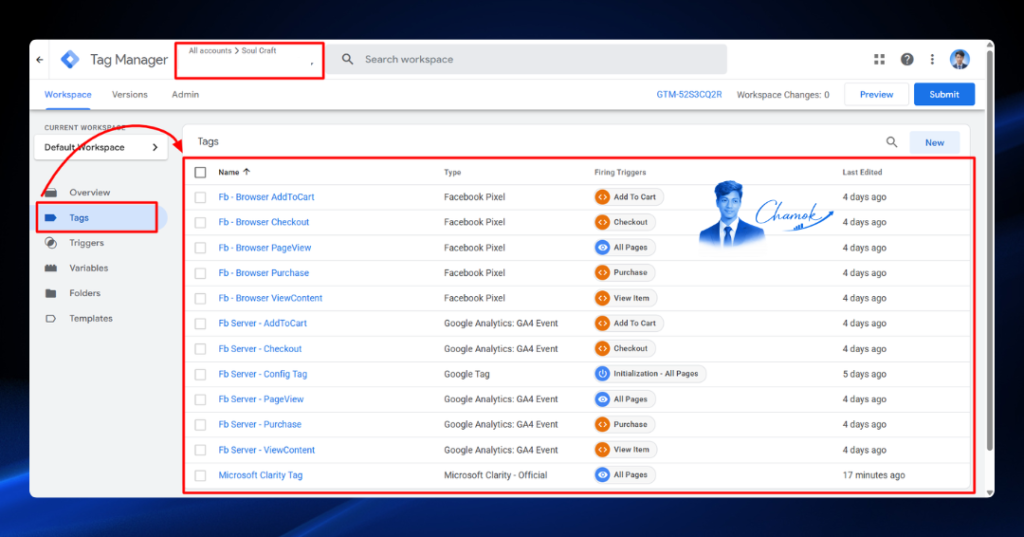
Task: Open Templates in the sidebar
Action: click(x=91, y=319)
